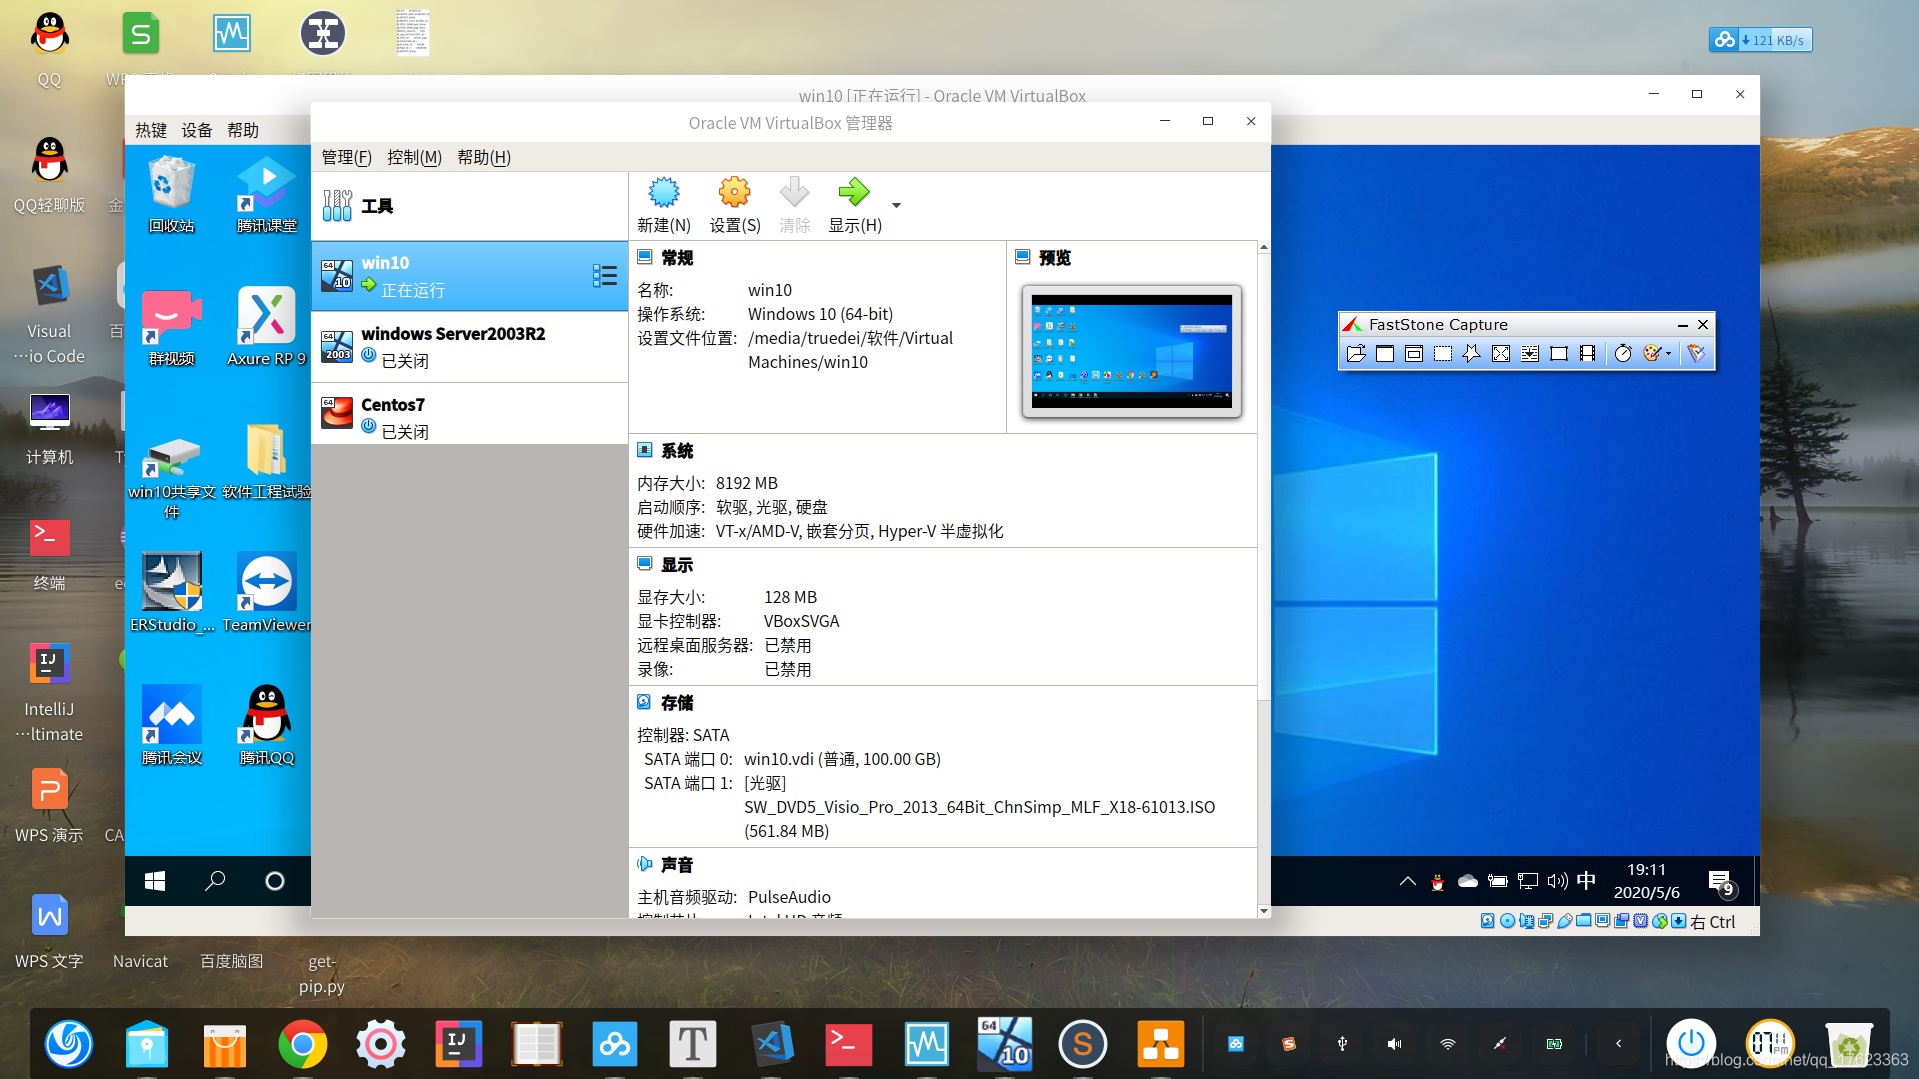Collapse dock tray with left chevron

pyautogui.click(x=1618, y=1044)
